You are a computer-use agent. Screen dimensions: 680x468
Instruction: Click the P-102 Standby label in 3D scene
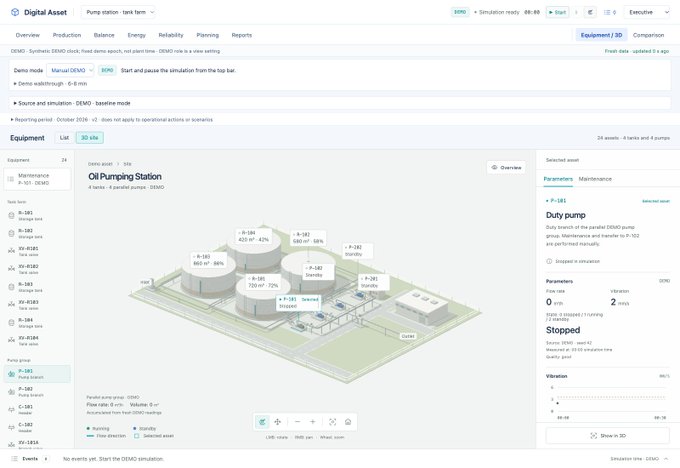pyautogui.click(x=318, y=272)
